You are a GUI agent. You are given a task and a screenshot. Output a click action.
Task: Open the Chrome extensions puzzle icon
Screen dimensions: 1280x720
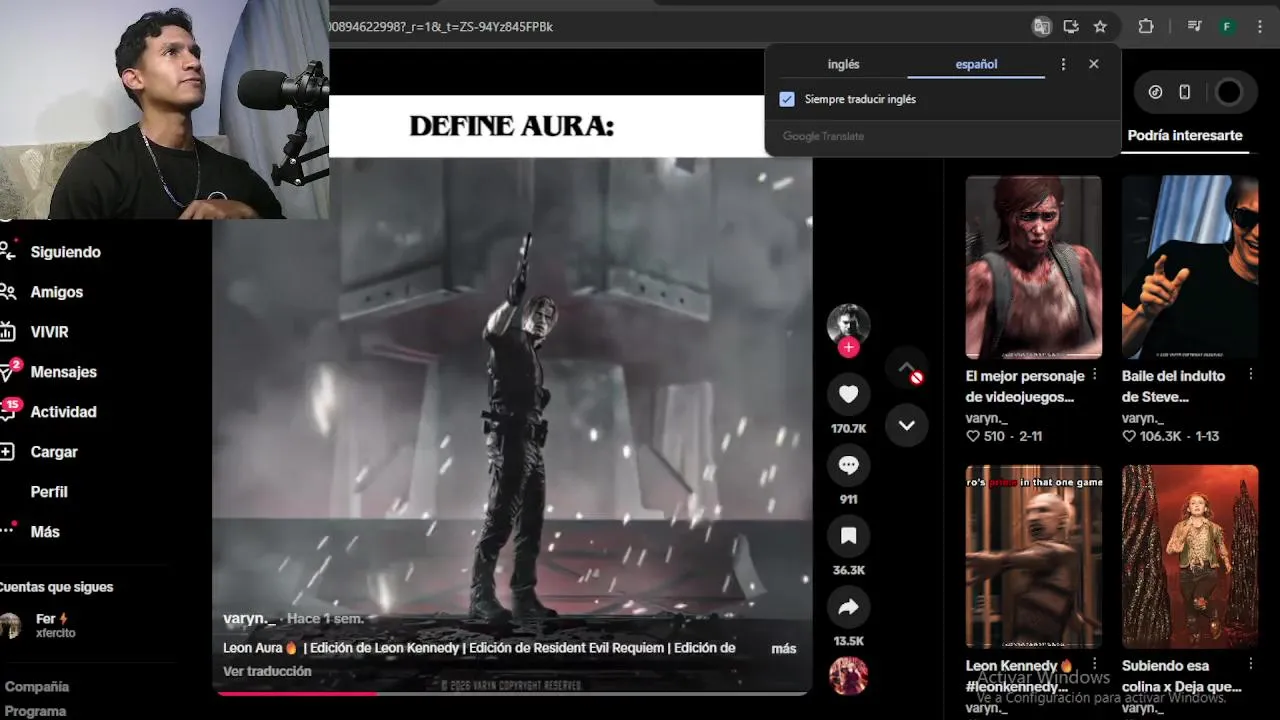coord(1146,27)
